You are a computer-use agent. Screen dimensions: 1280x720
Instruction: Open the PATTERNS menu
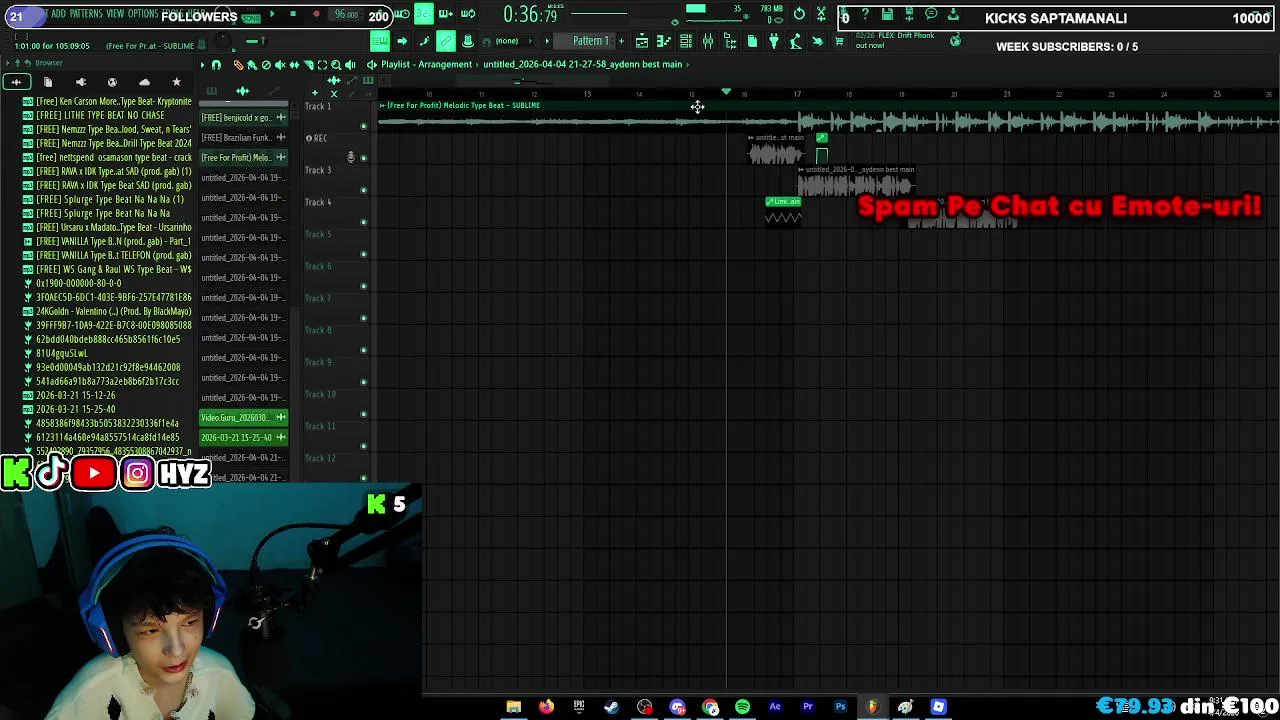86,14
